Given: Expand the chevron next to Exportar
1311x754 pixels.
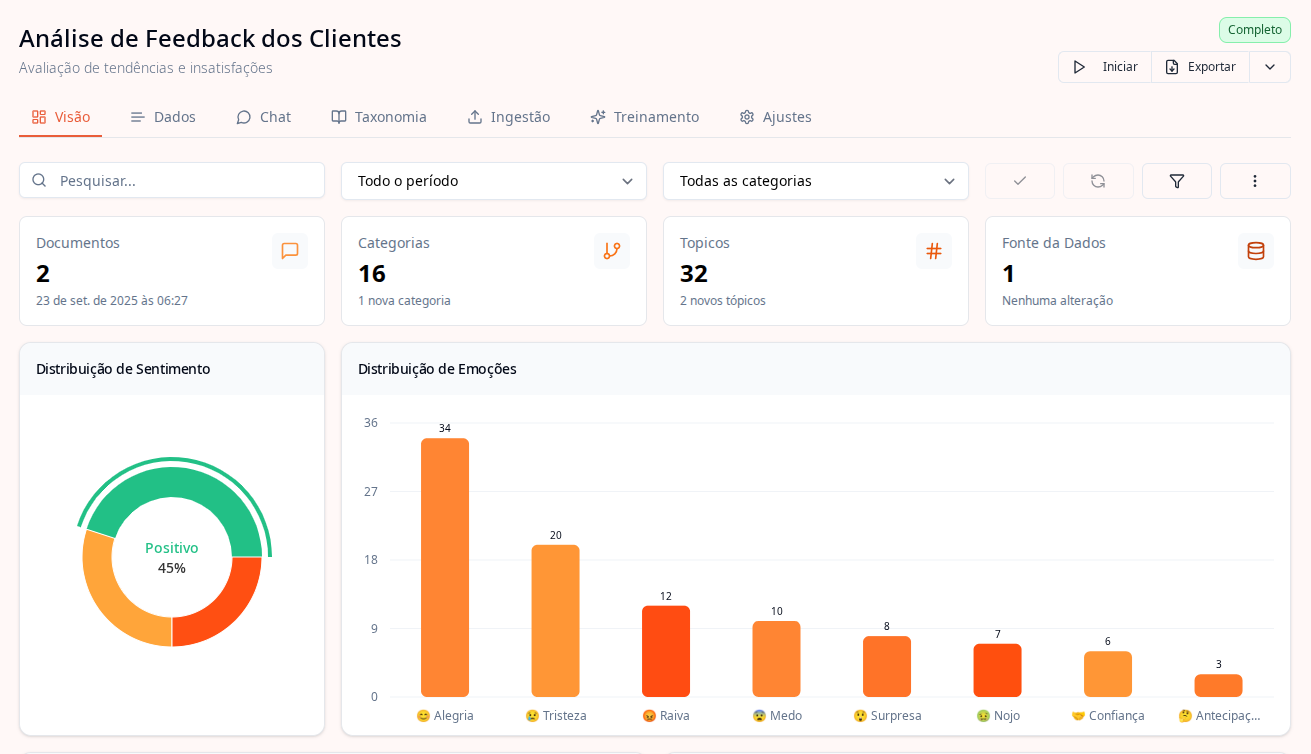Looking at the screenshot, I should pyautogui.click(x=1269, y=67).
